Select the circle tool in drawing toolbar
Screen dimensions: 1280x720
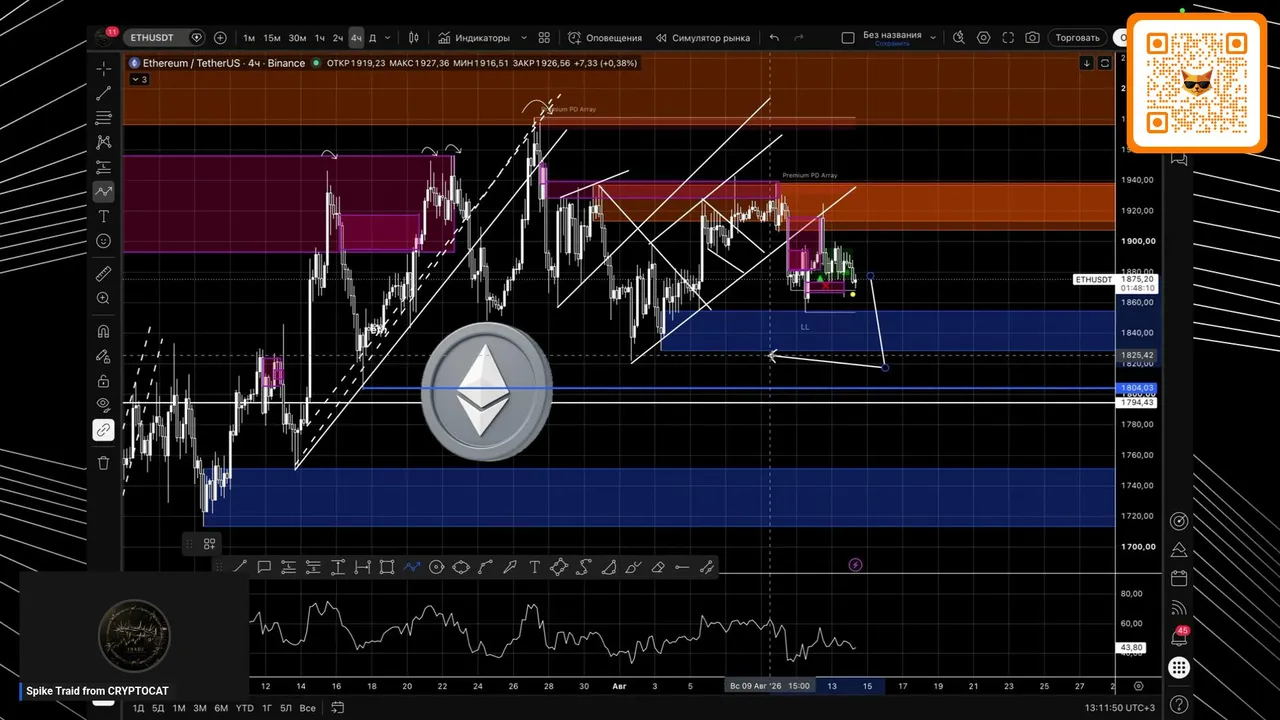[x=436, y=567]
